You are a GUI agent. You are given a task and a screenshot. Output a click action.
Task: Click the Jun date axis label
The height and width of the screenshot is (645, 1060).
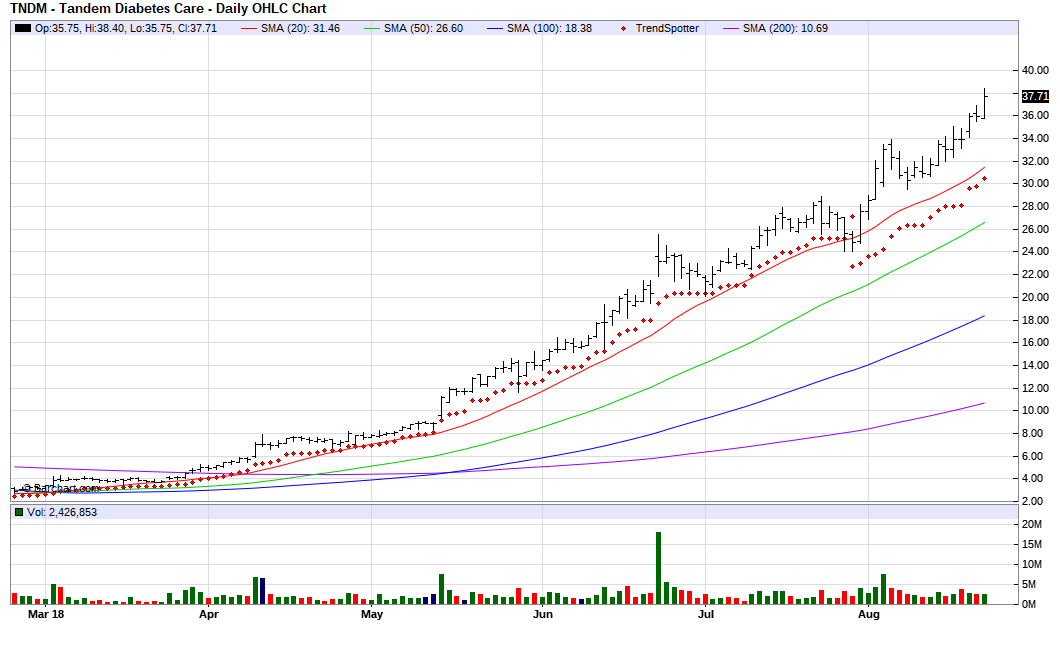[543, 614]
